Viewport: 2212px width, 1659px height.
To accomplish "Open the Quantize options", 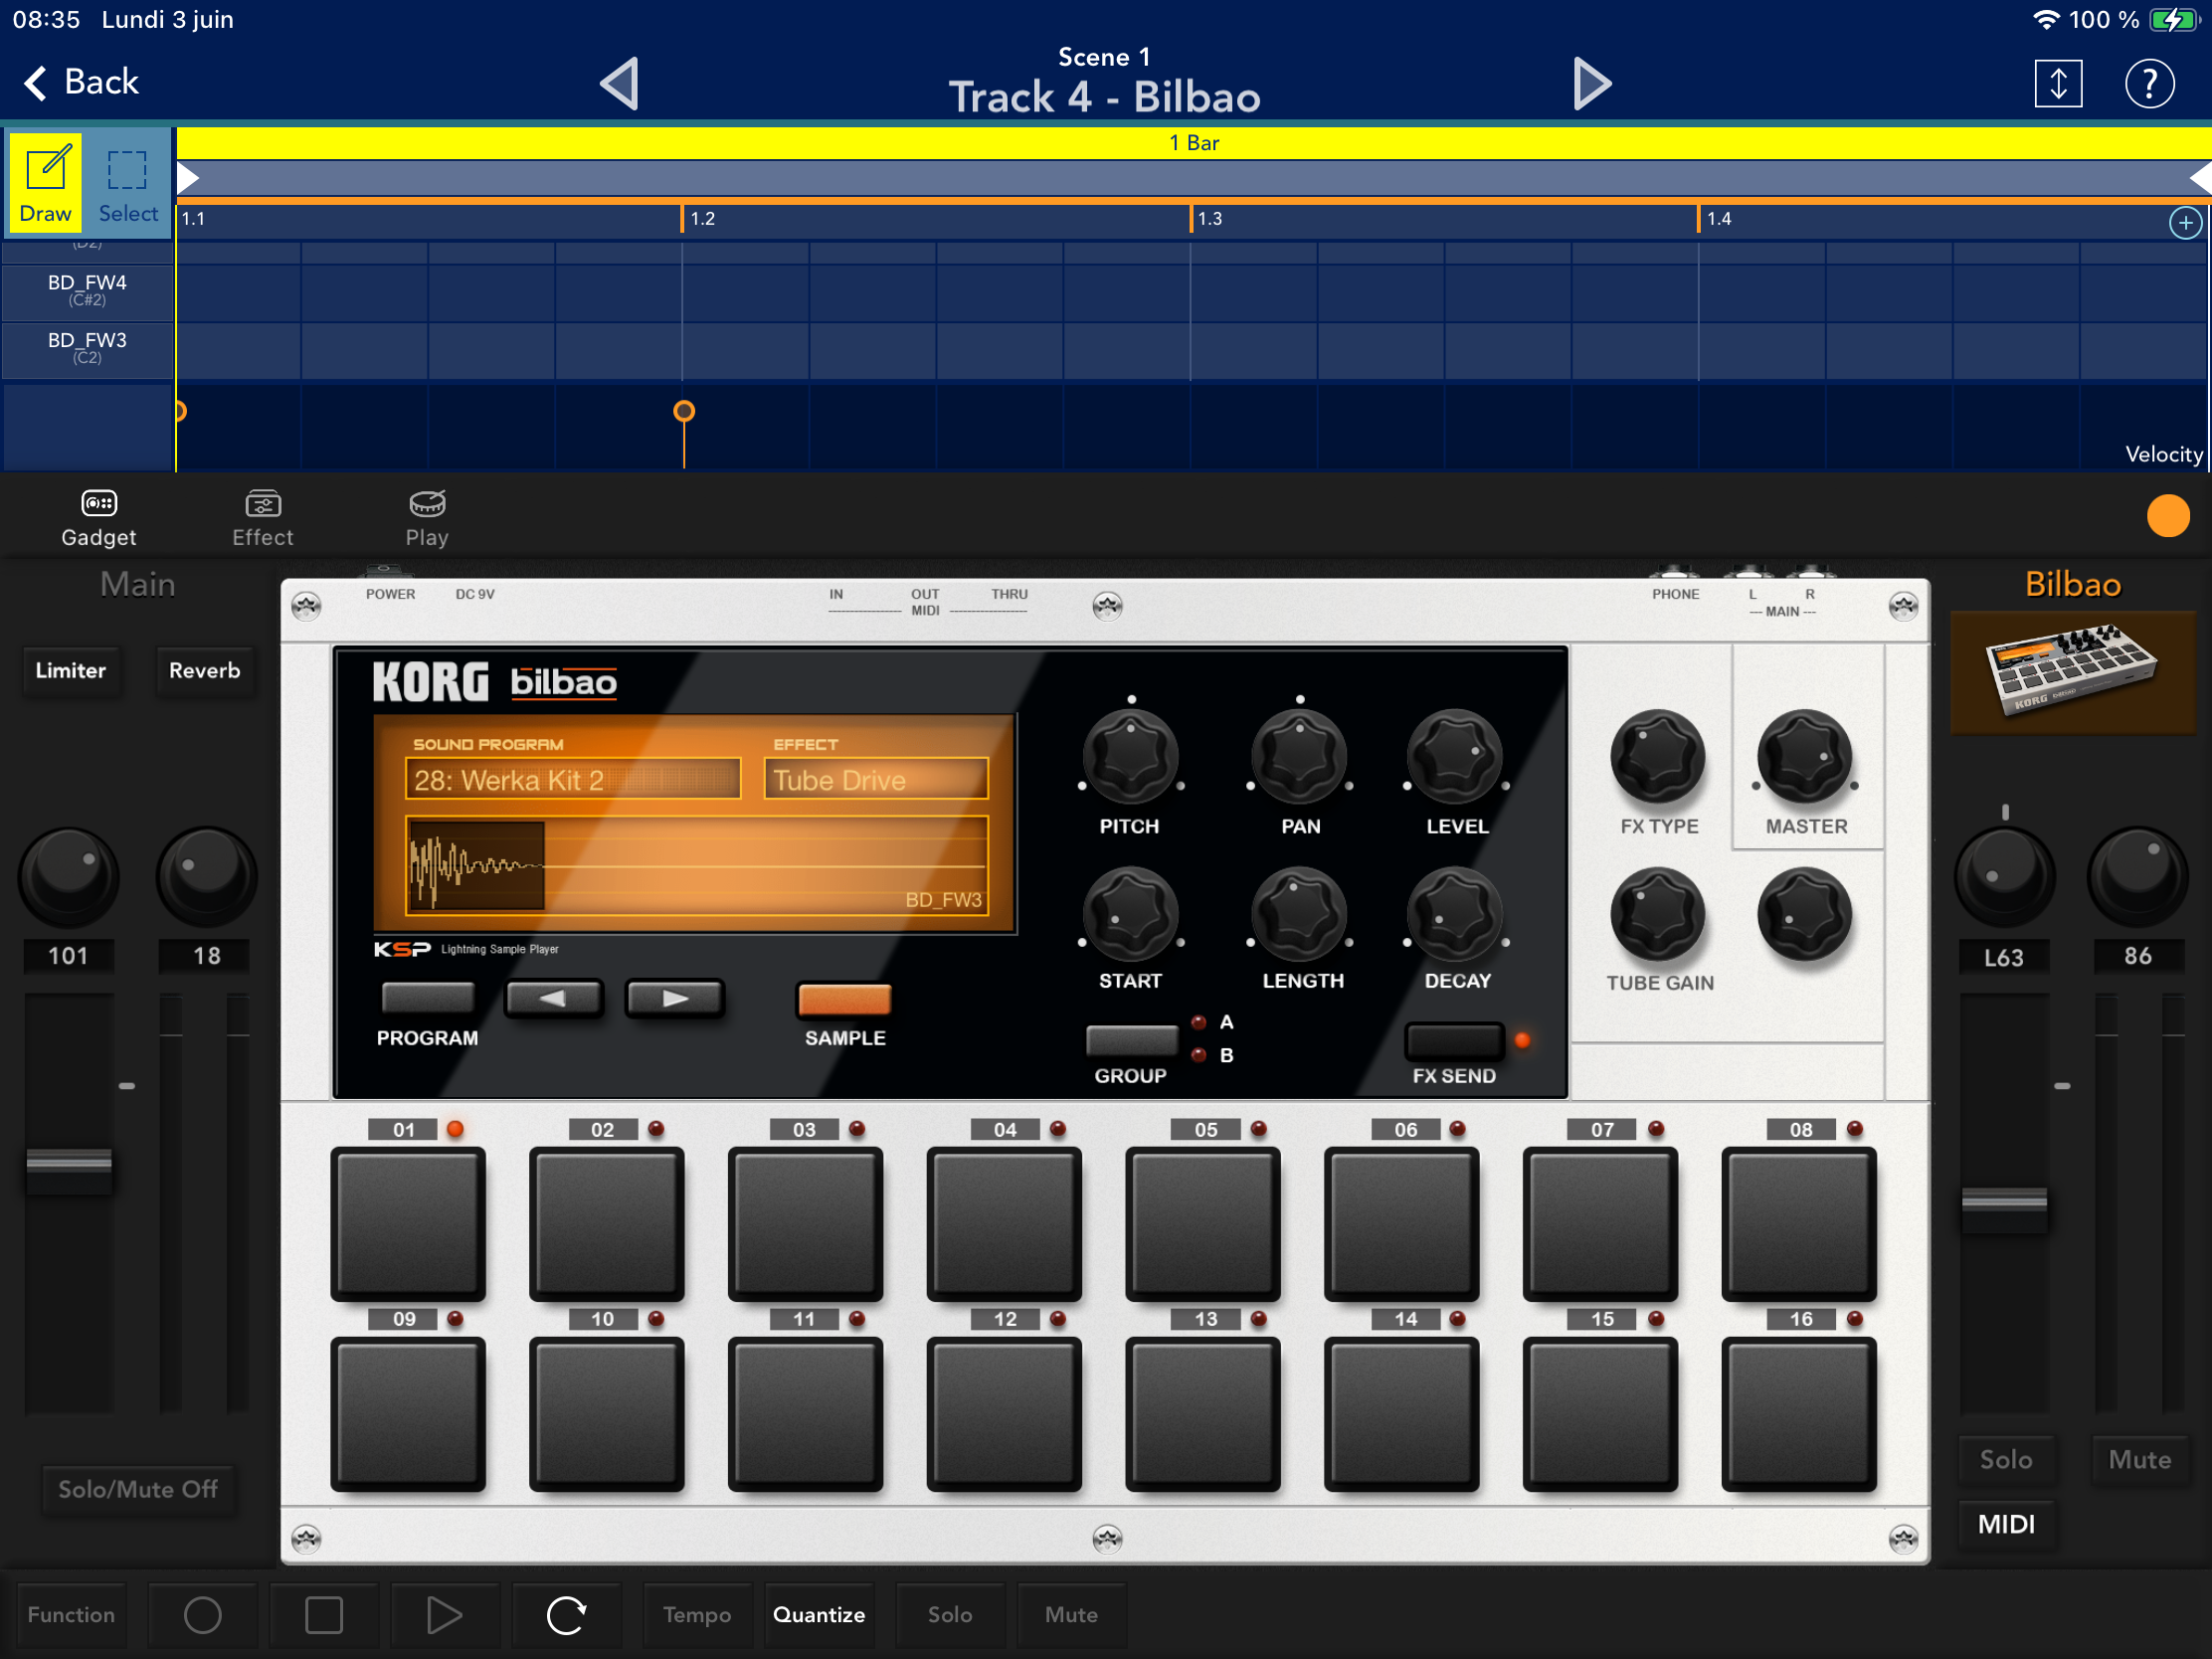I will click(x=818, y=1614).
